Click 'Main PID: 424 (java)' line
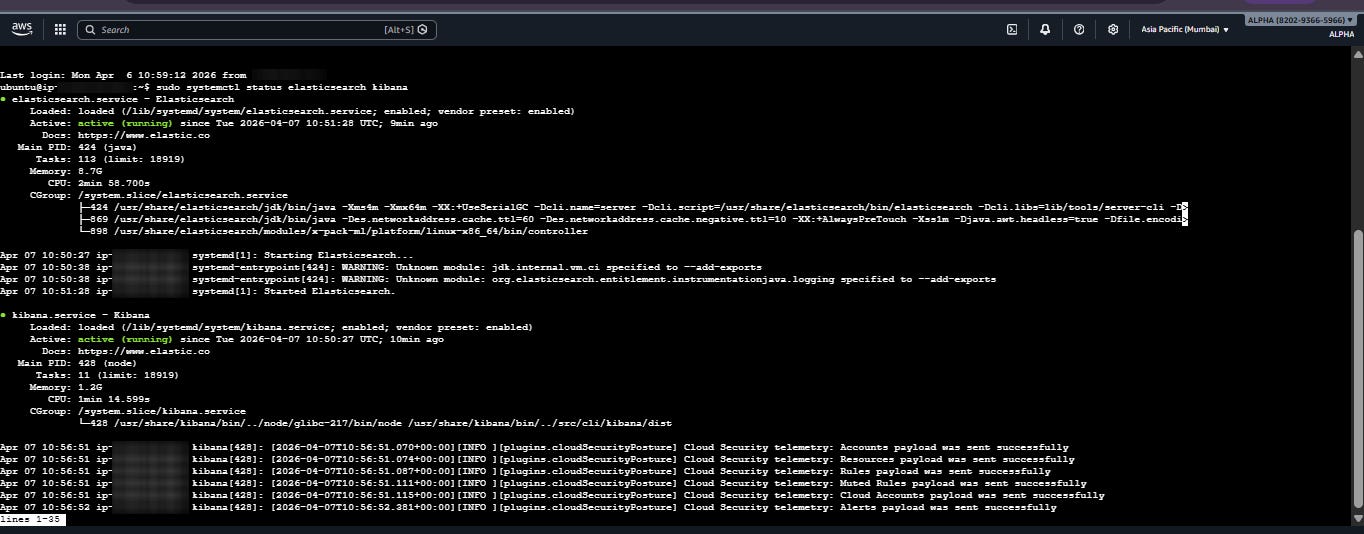 [x=77, y=147]
